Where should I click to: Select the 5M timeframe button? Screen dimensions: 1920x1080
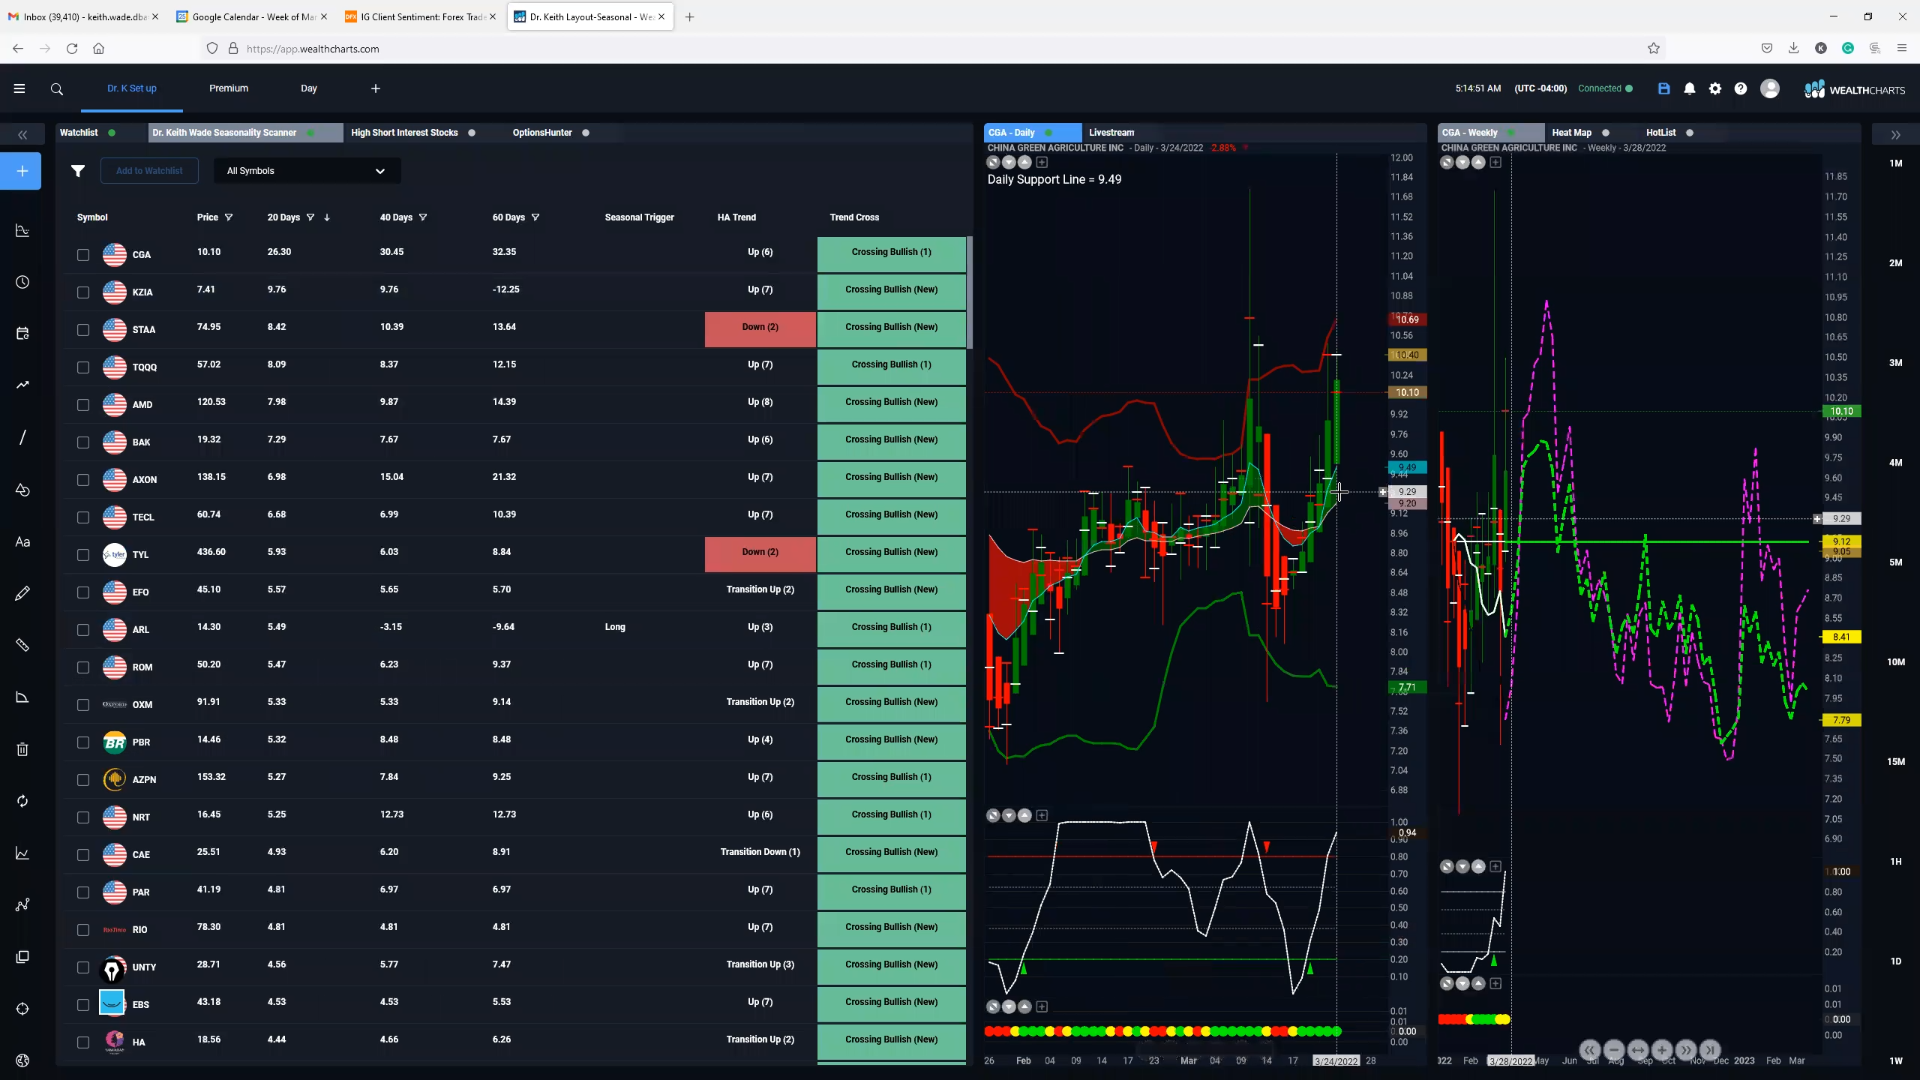pos(1895,562)
